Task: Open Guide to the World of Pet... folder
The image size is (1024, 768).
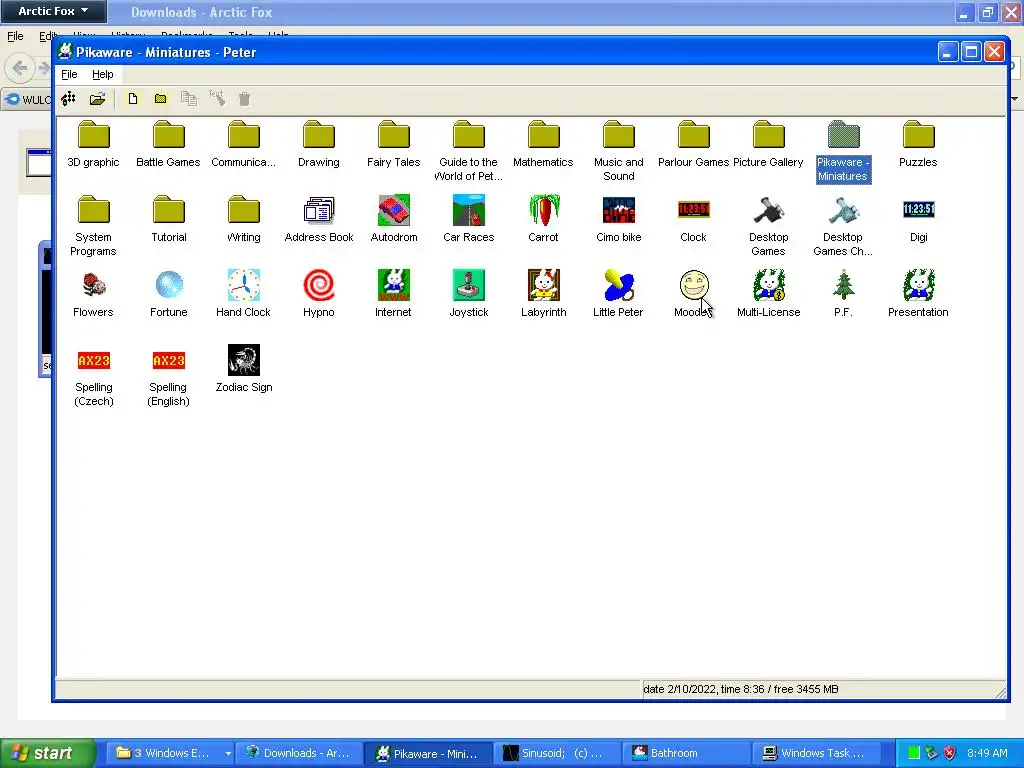Action: click(469, 152)
